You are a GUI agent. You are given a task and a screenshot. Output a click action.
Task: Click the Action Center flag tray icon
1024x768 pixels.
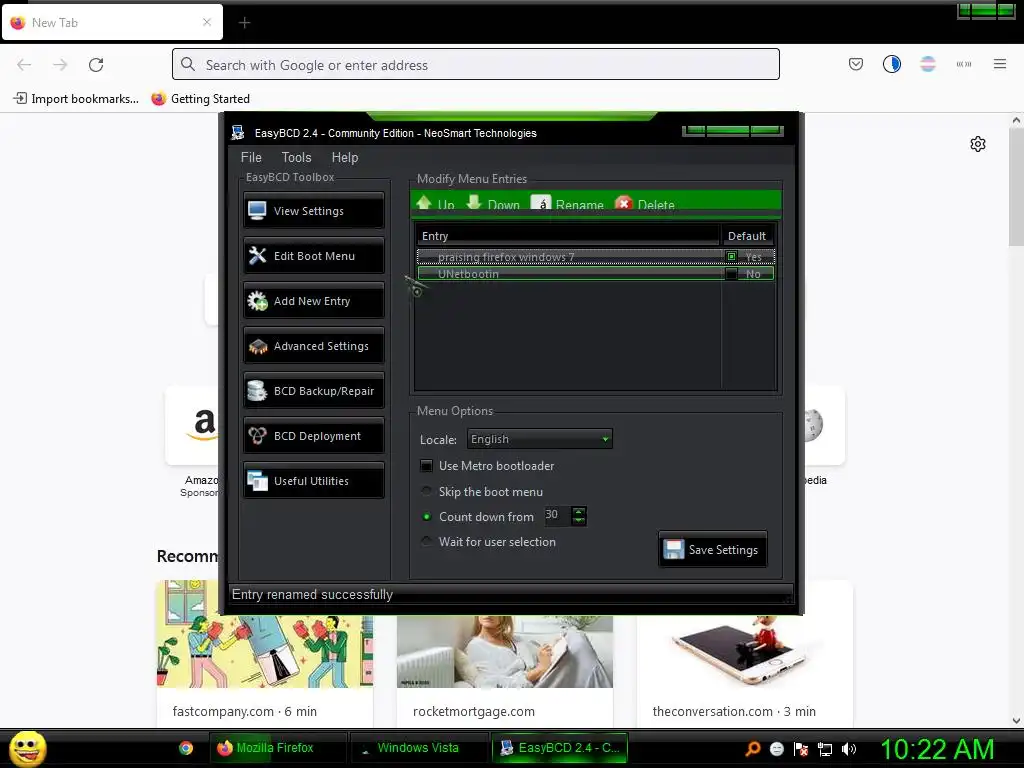[801, 749]
